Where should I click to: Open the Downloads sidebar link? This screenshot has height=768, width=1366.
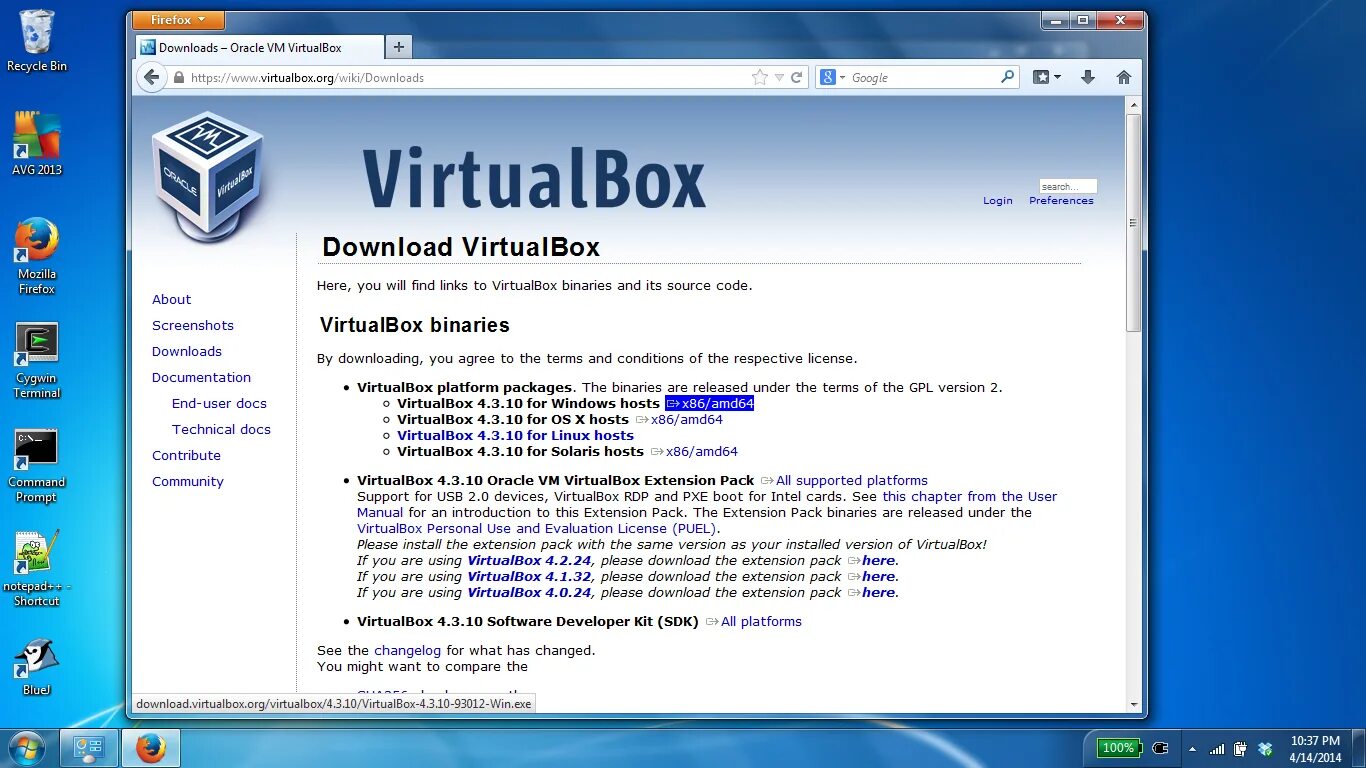click(187, 351)
